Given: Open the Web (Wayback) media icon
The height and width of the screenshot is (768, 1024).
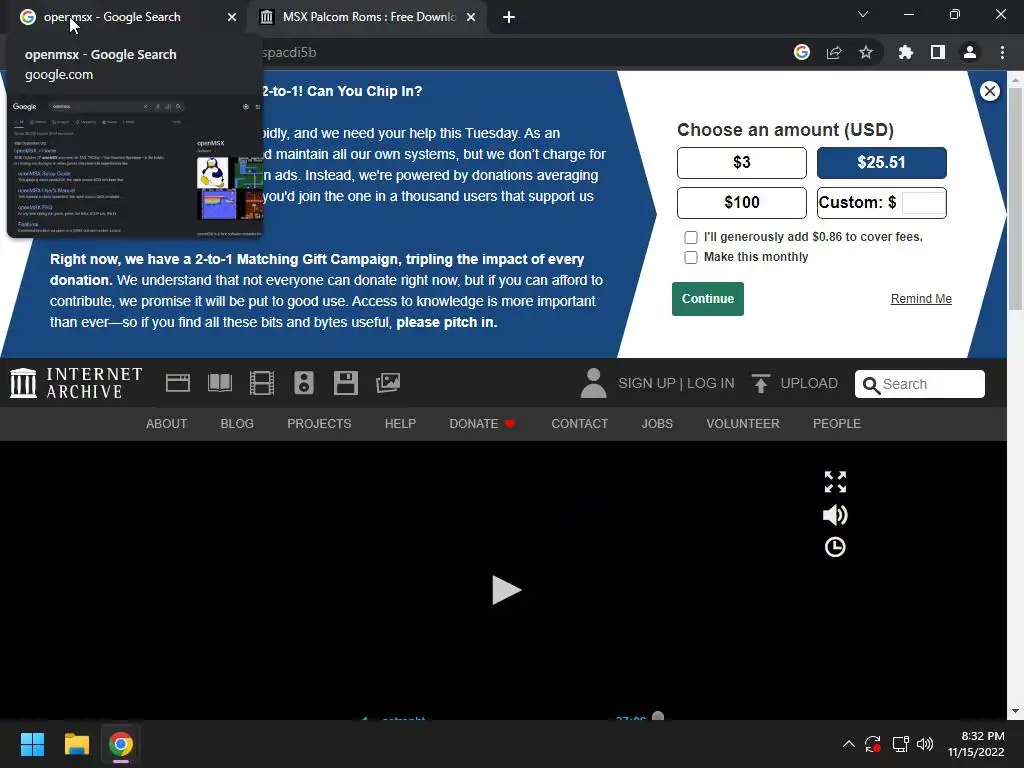Looking at the screenshot, I should tap(178, 383).
